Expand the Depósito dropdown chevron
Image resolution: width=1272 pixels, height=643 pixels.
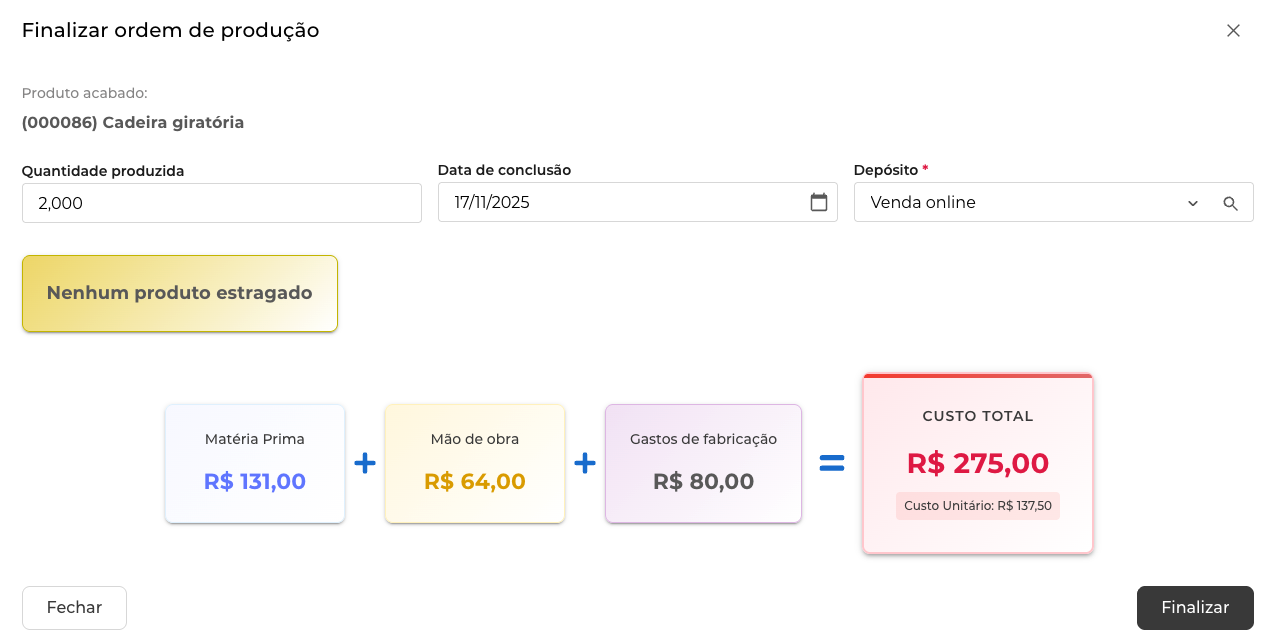(1192, 203)
